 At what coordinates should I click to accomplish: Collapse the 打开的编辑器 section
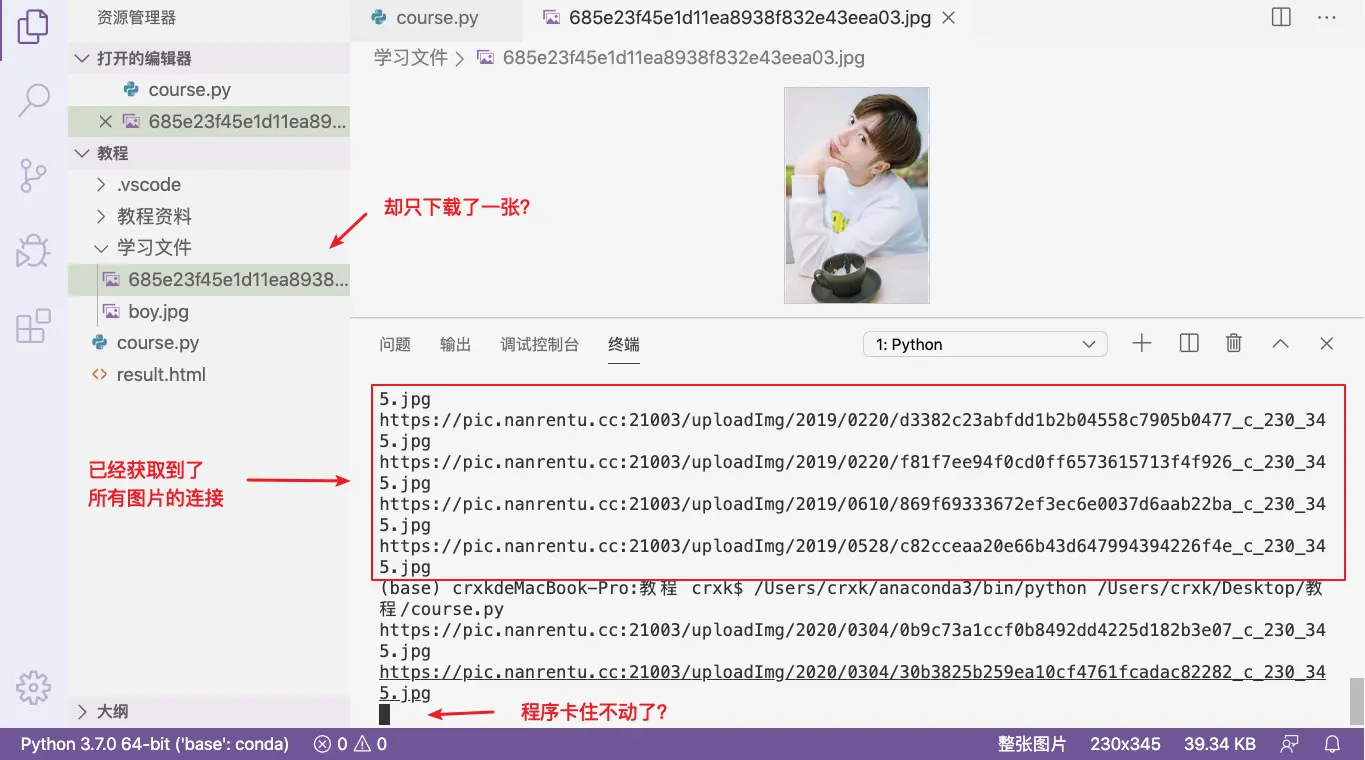pos(209,58)
